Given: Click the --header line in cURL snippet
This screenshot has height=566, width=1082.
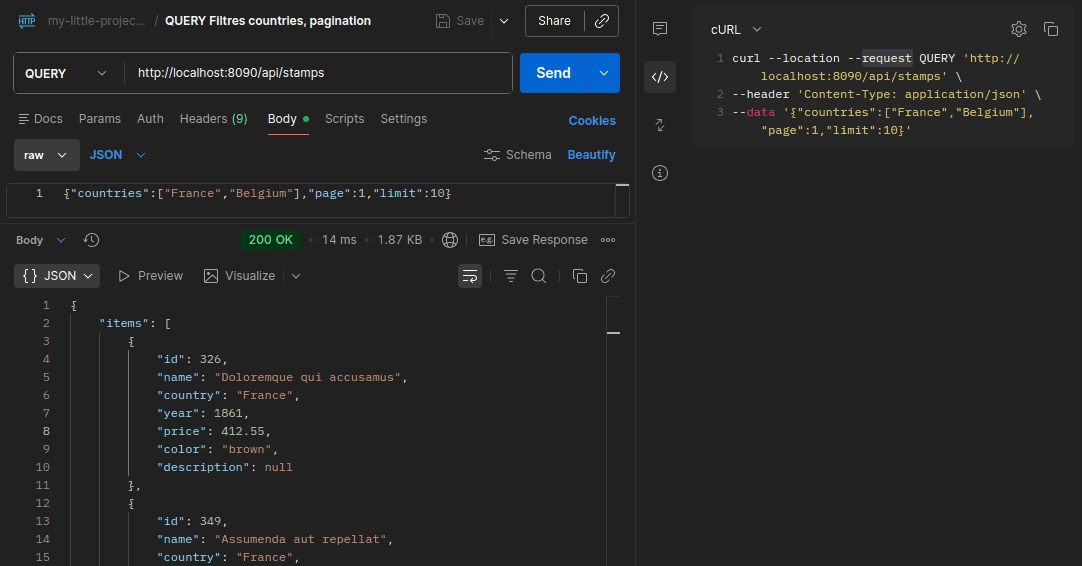Looking at the screenshot, I should click(x=887, y=94).
